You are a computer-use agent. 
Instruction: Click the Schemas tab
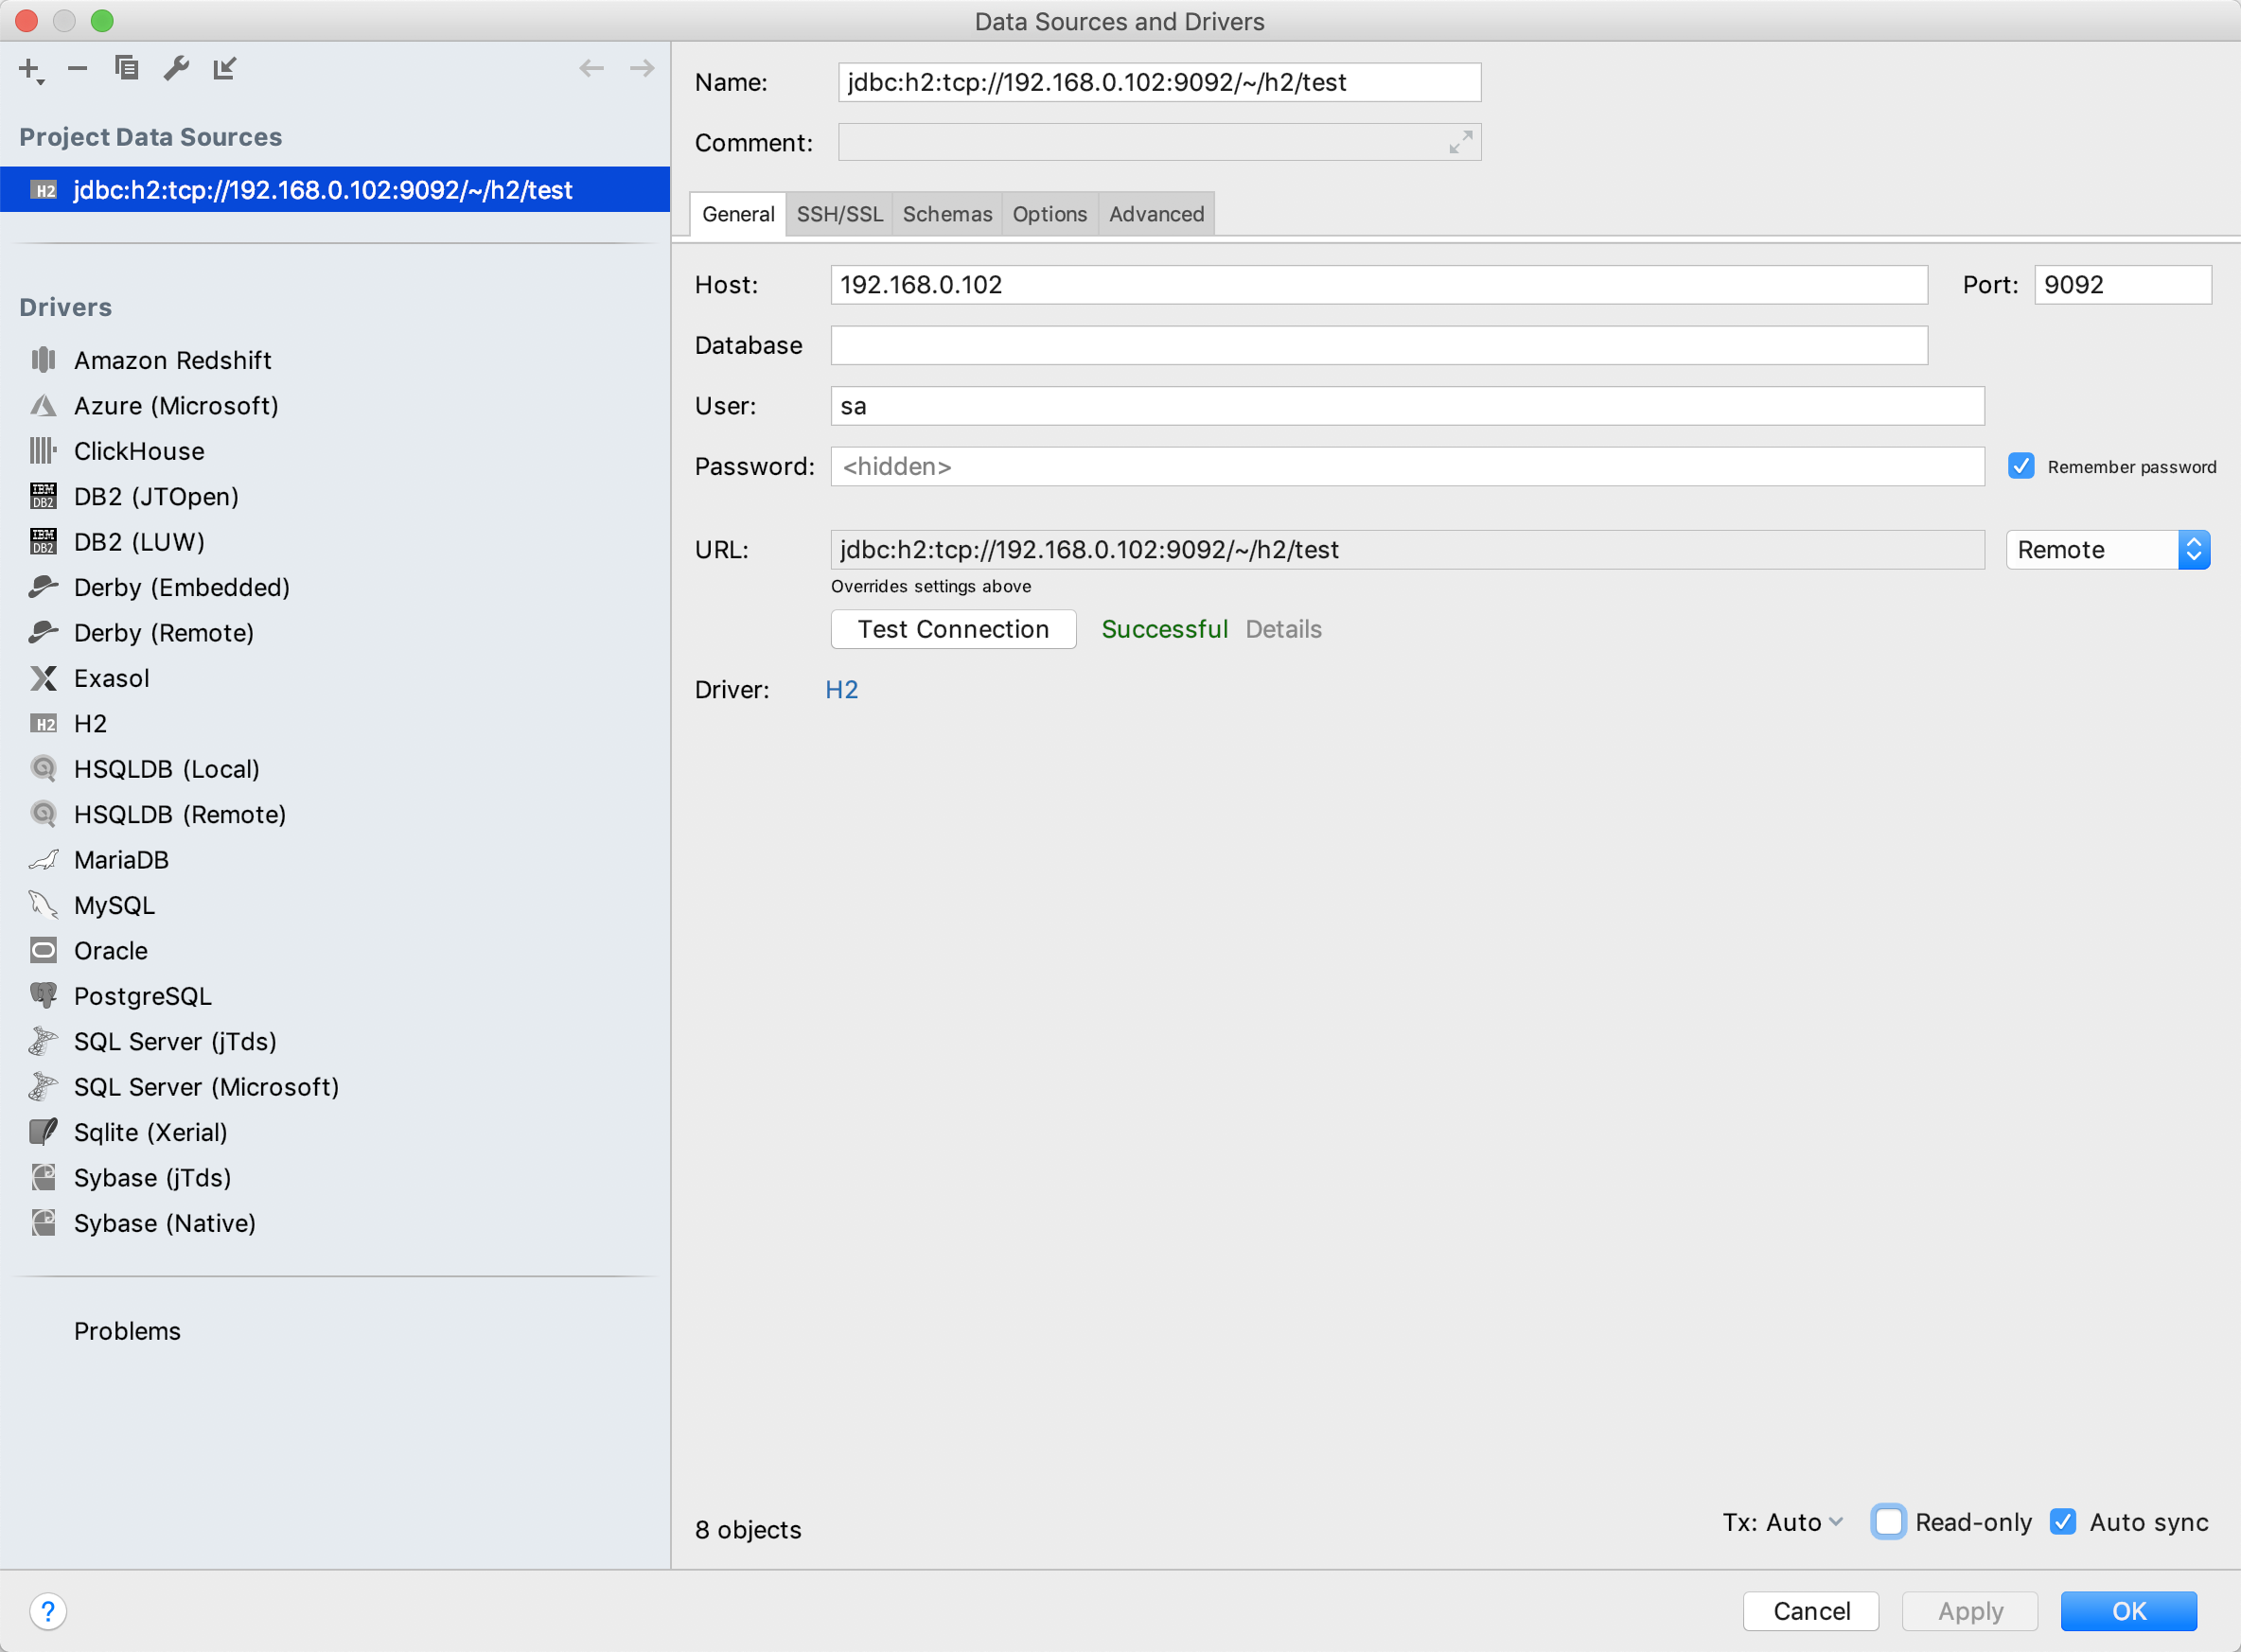[944, 212]
